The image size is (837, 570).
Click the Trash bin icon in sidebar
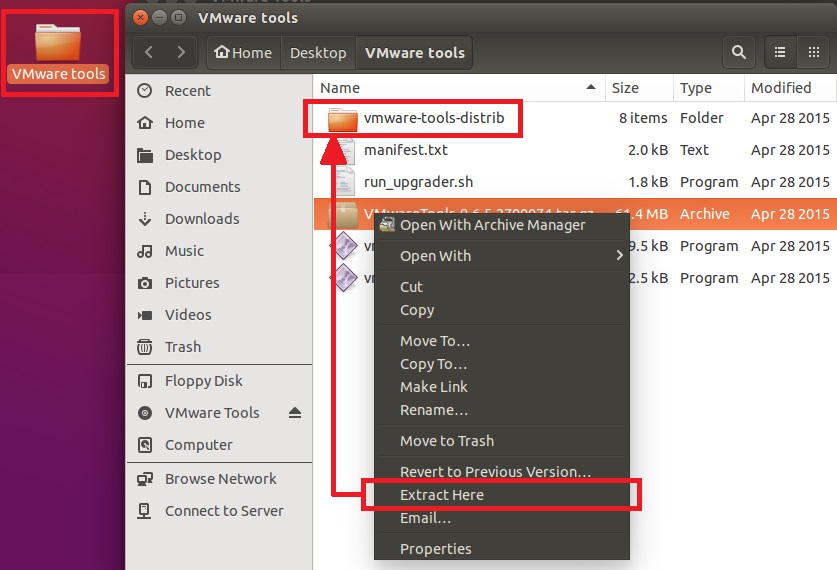point(145,347)
